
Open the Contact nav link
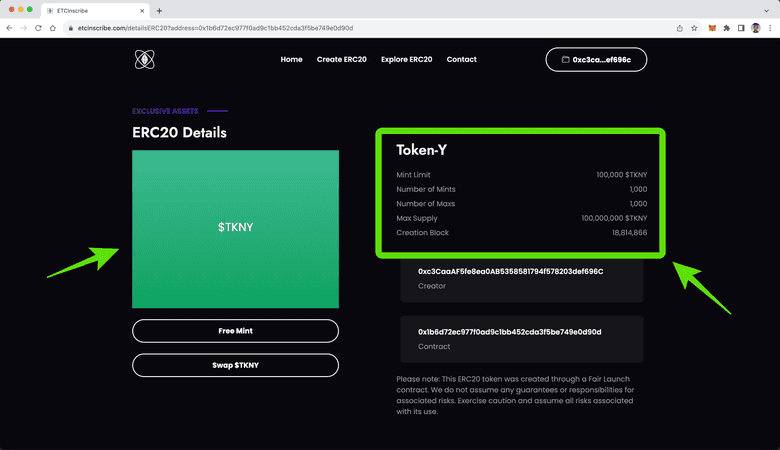click(461, 60)
